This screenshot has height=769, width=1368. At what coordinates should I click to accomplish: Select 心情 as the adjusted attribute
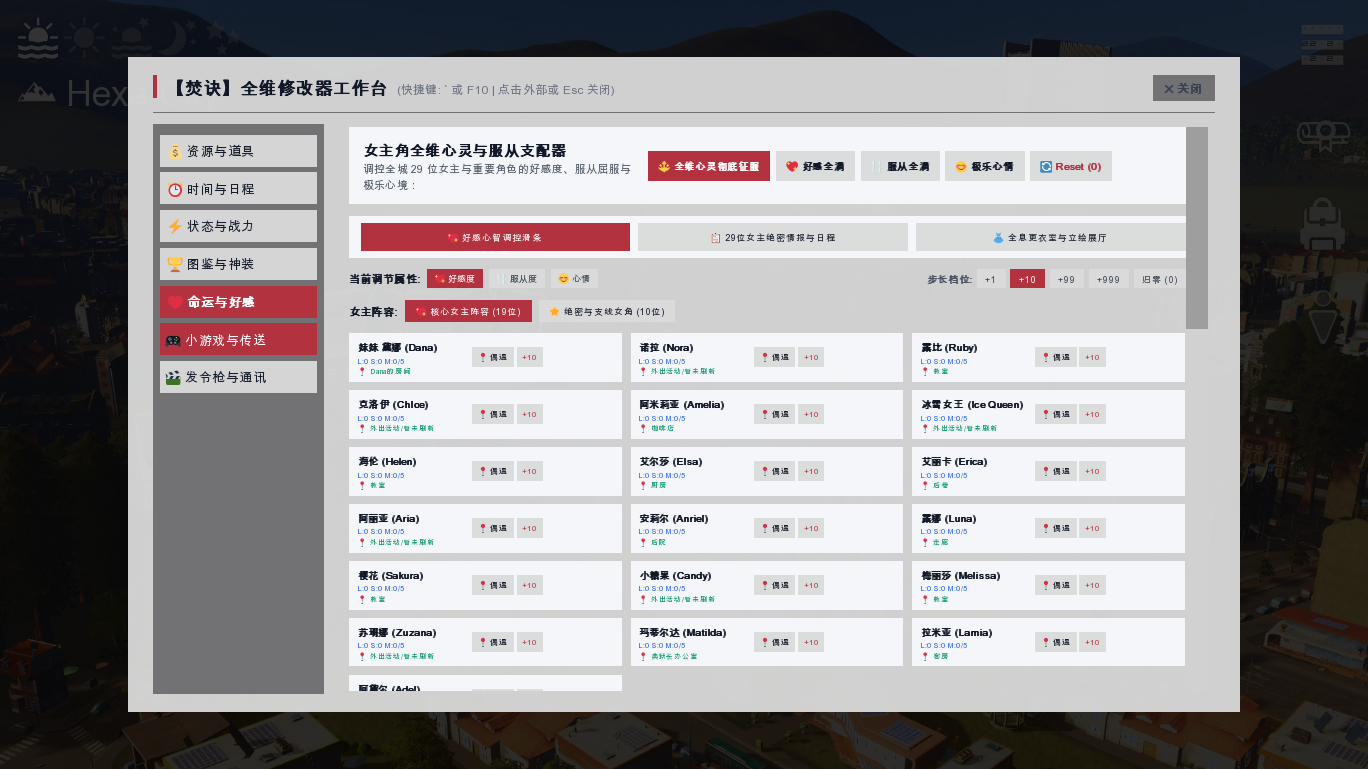574,279
